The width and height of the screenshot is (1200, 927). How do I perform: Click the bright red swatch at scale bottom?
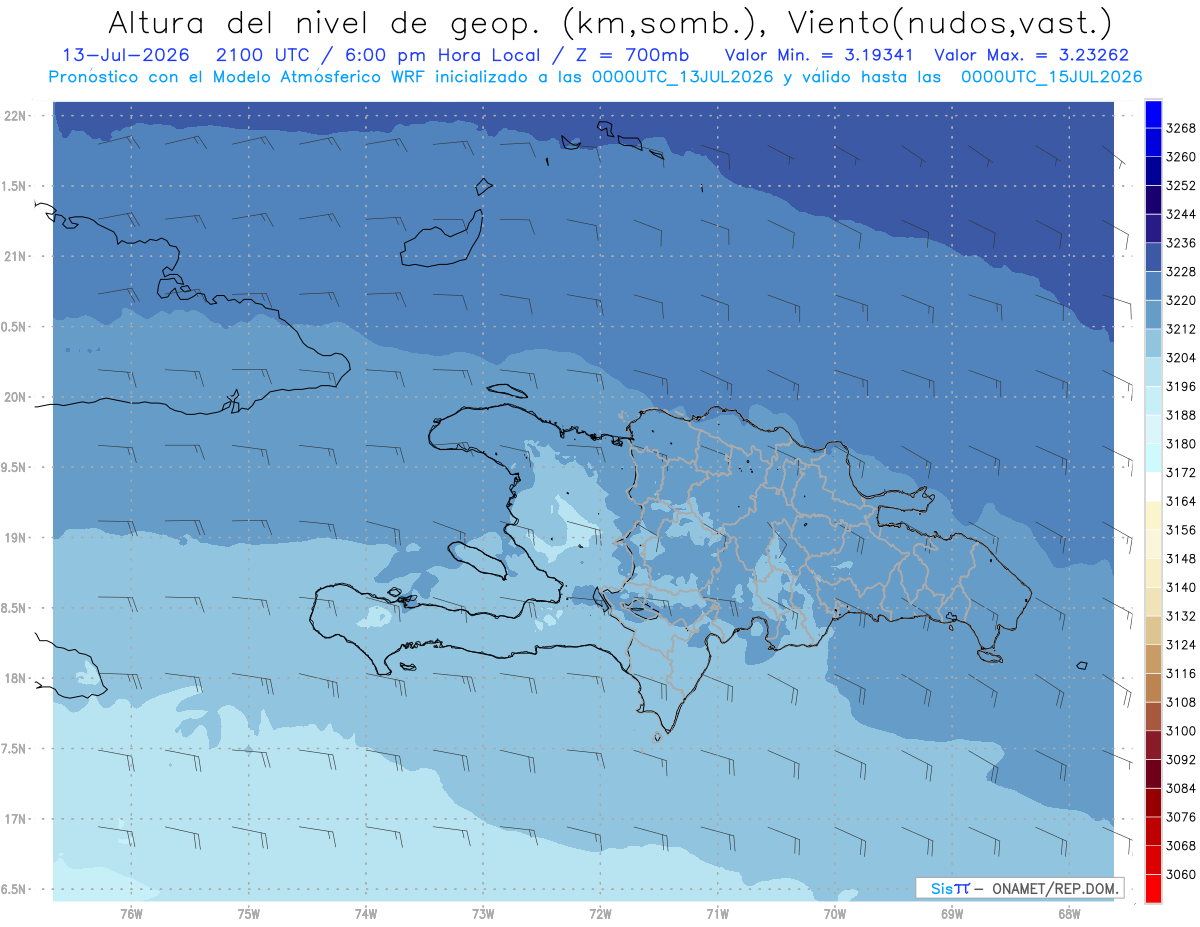click(1153, 889)
